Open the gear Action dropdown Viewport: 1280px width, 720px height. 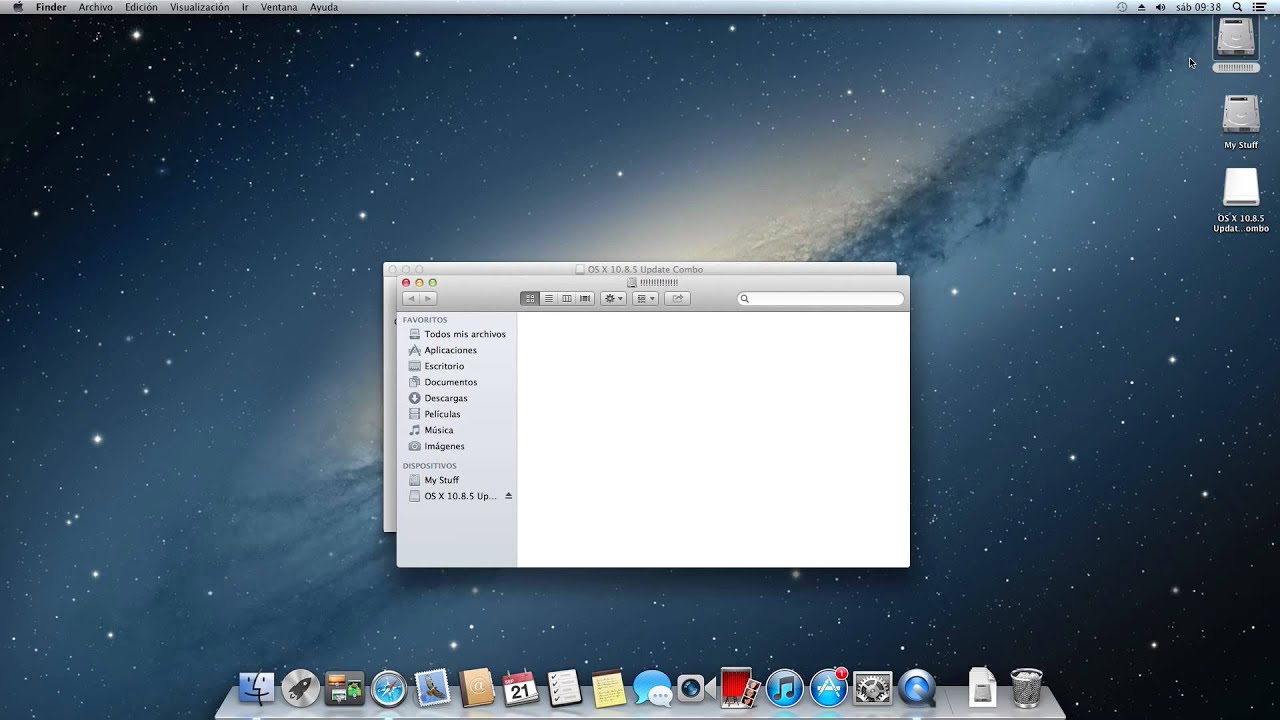point(613,298)
